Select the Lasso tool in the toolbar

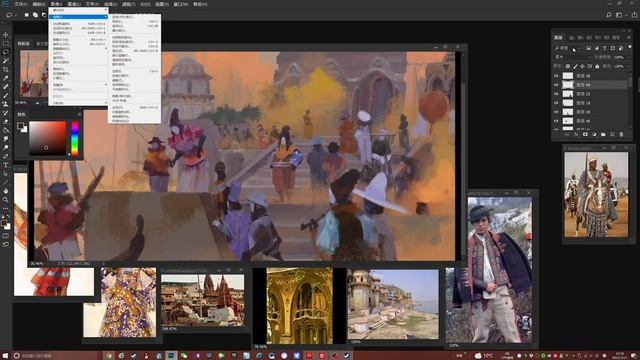pos(6,52)
